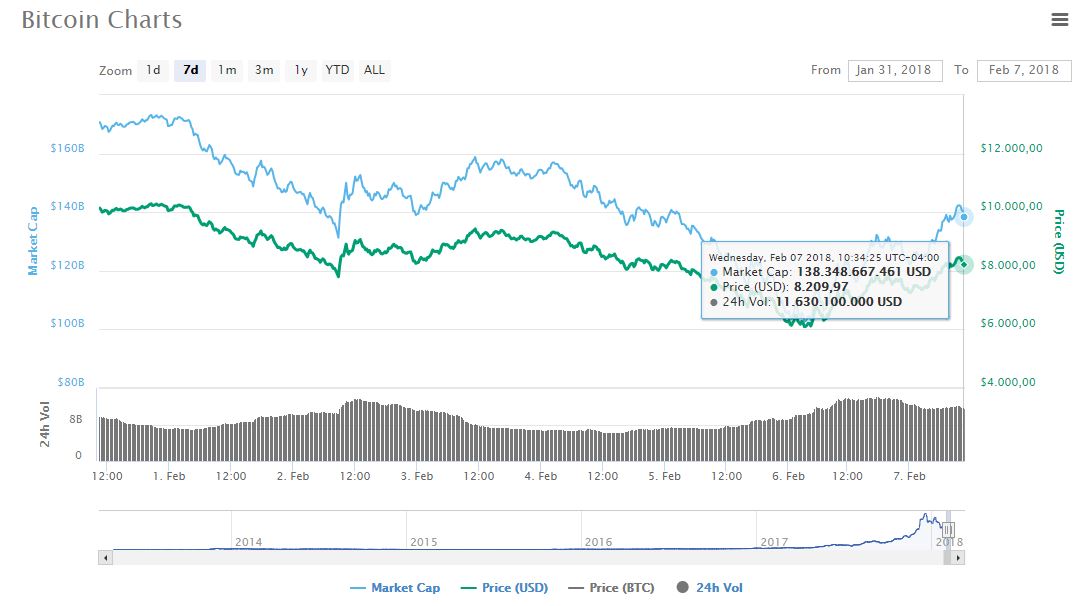Viewport: 1082px width, 606px height.
Task: Click the navigator scroll right arrow
Action: (x=958, y=558)
